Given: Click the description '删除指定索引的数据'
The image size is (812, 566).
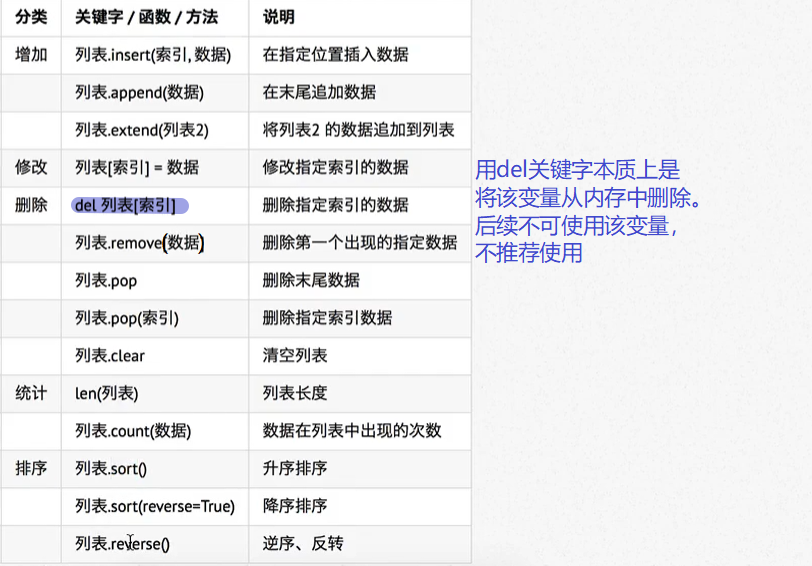Looking at the screenshot, I should tap(336, 205).
